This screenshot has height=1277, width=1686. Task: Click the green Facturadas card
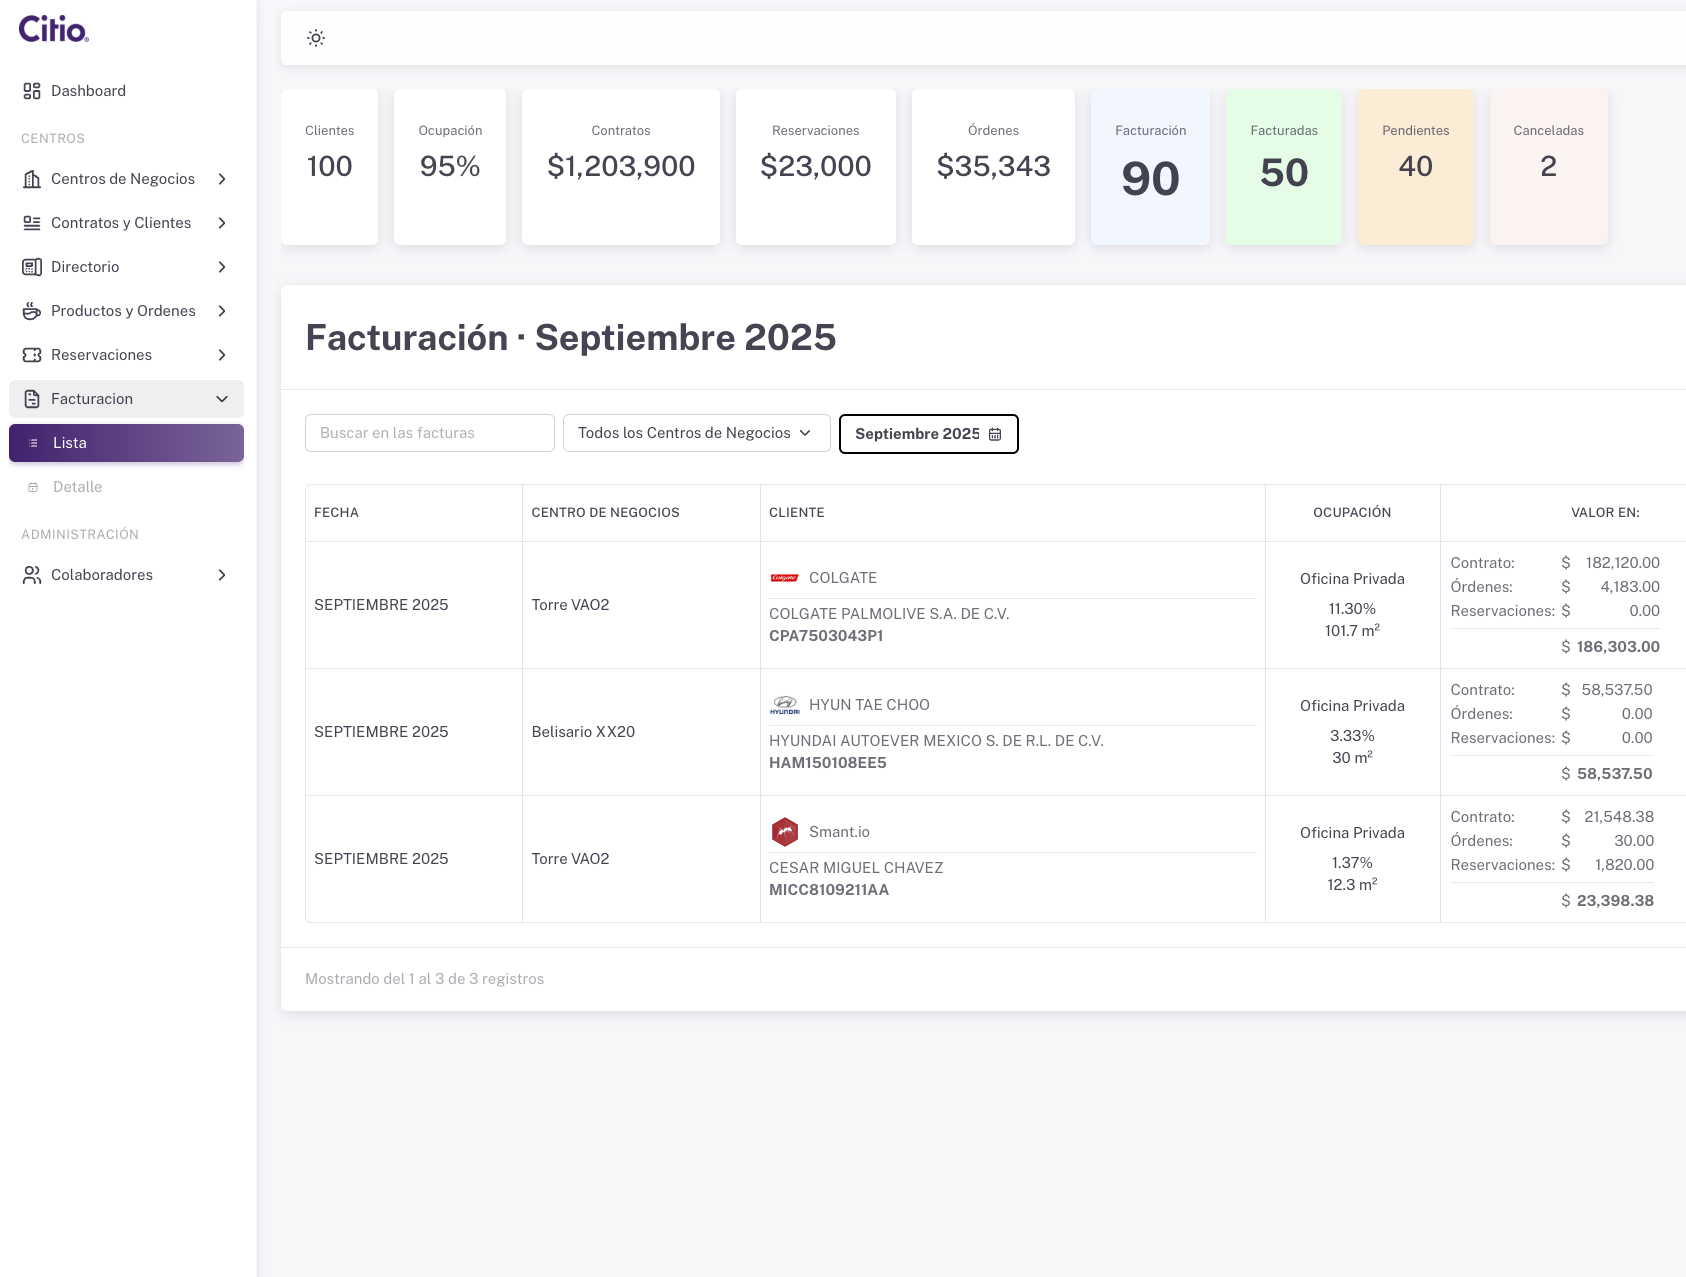coord(1283,167)
